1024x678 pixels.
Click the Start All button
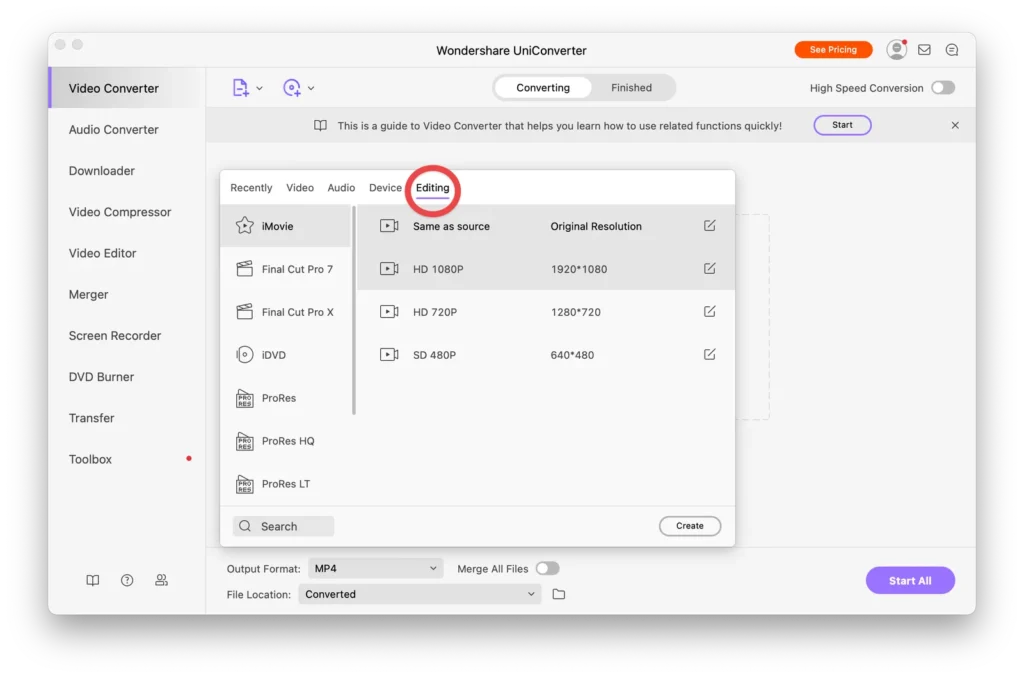[x=910, y=580]
